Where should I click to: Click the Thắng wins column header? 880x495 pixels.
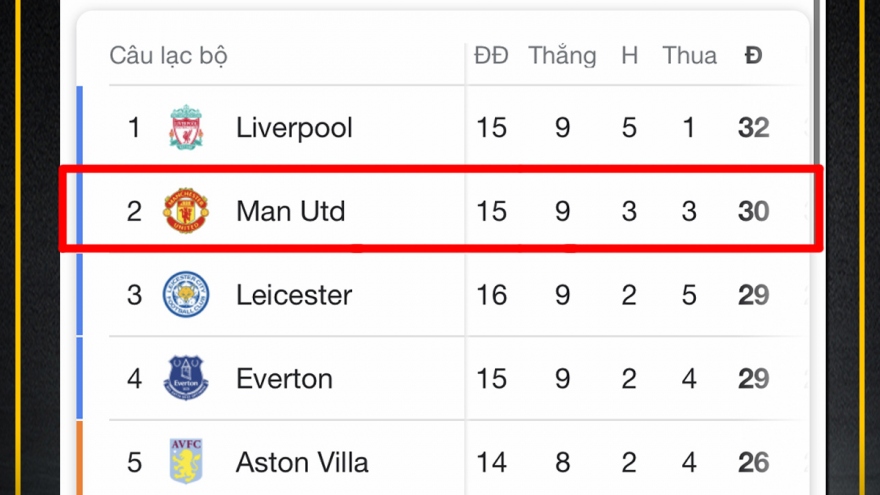pos(562,55)
